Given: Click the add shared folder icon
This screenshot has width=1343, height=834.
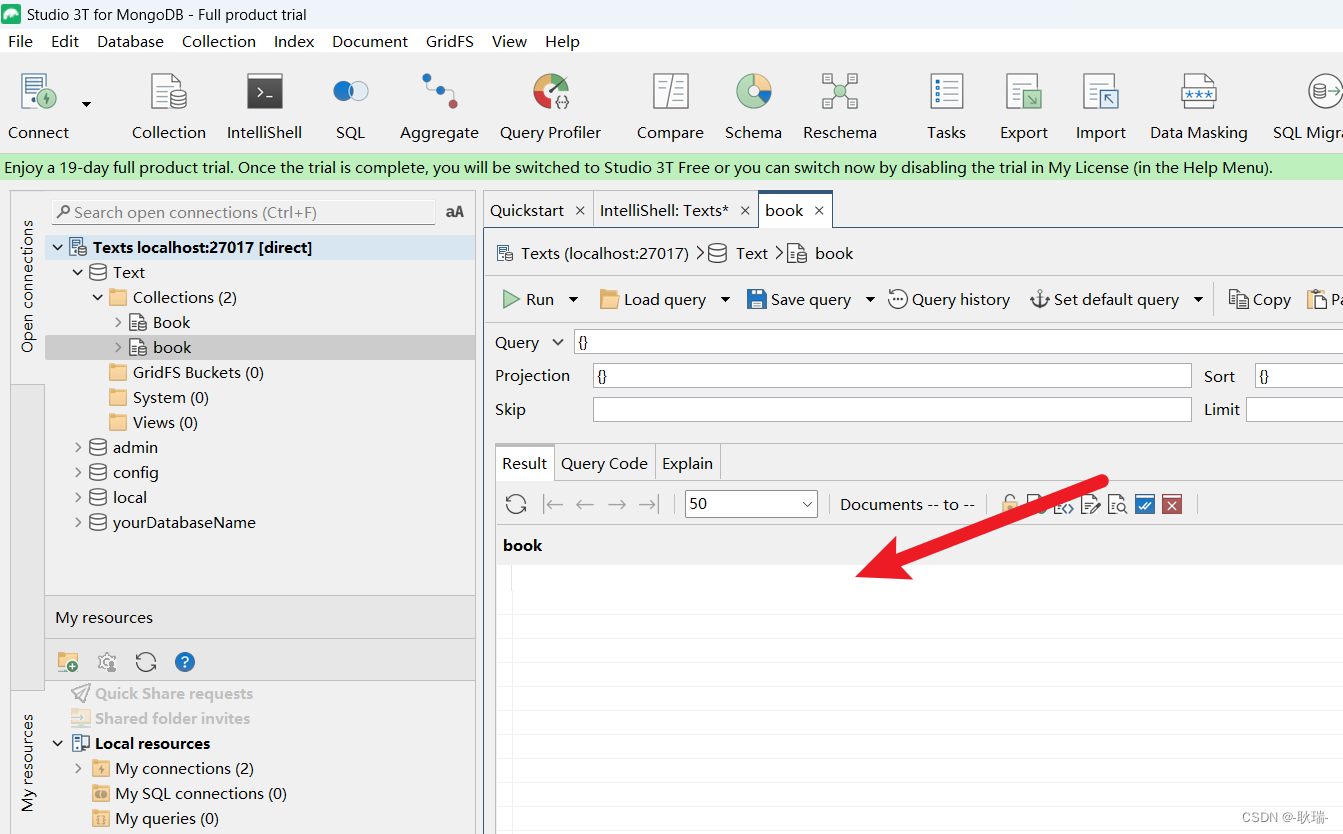Looking at the screenshot, I should pos(68,661).
